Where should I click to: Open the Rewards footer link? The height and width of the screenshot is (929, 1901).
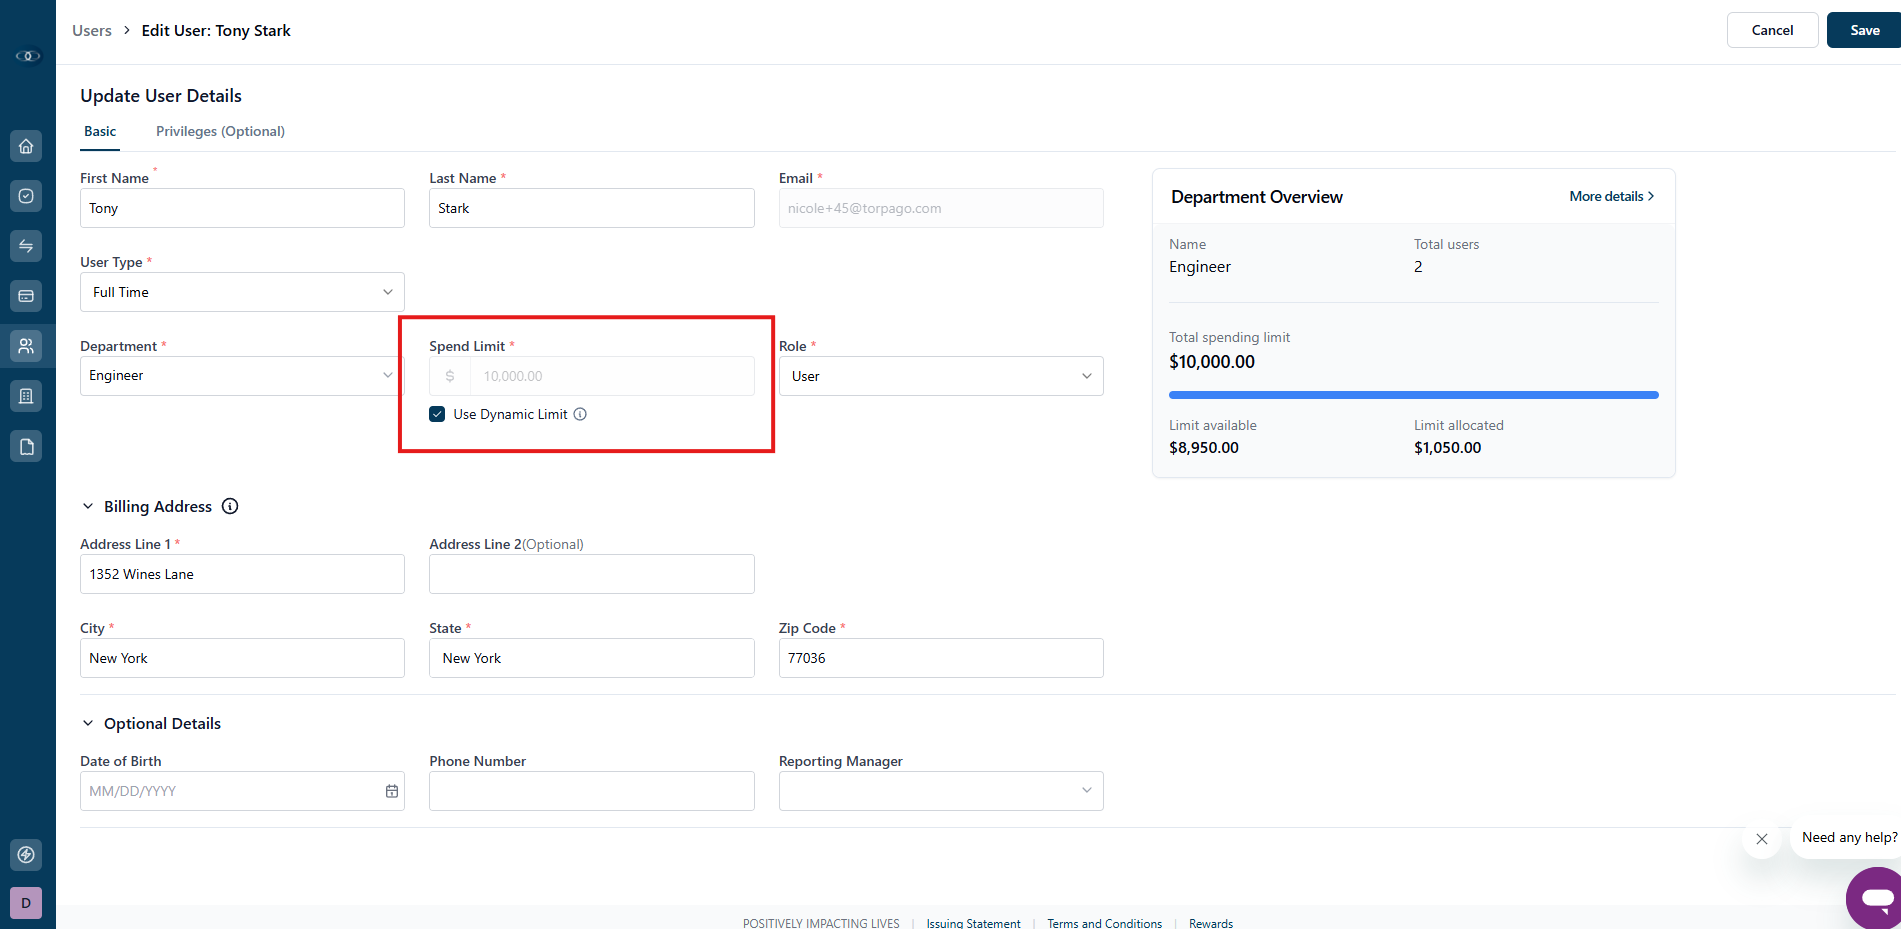[x=1211, y=923]
